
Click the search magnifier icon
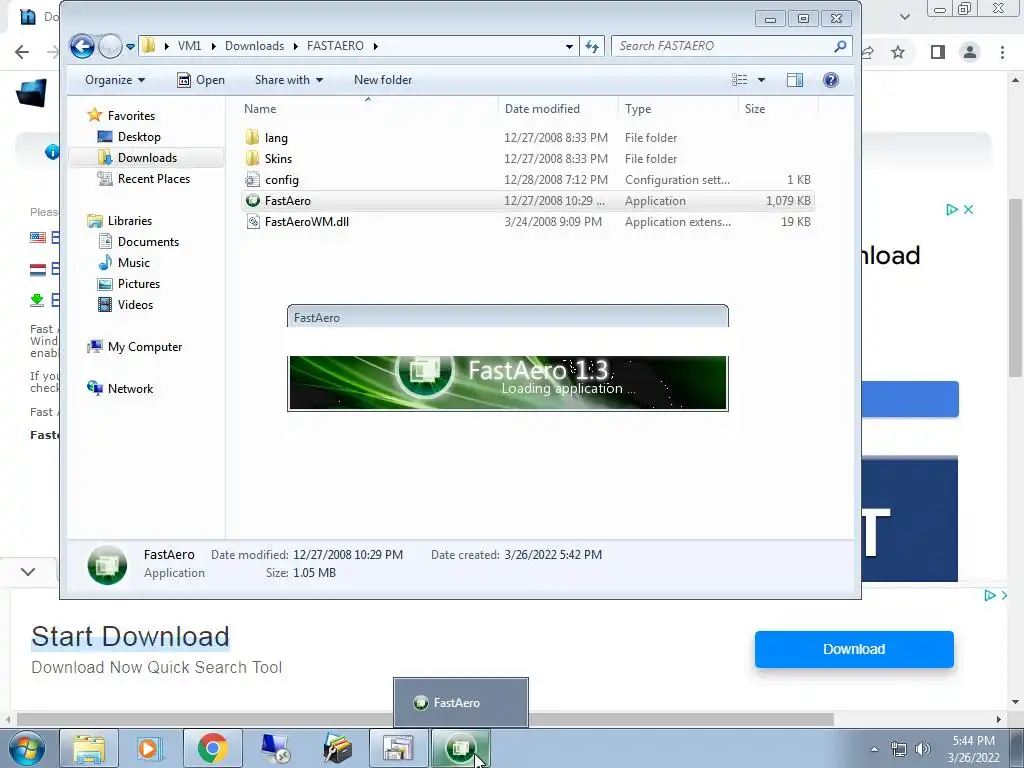click(840, 46)
